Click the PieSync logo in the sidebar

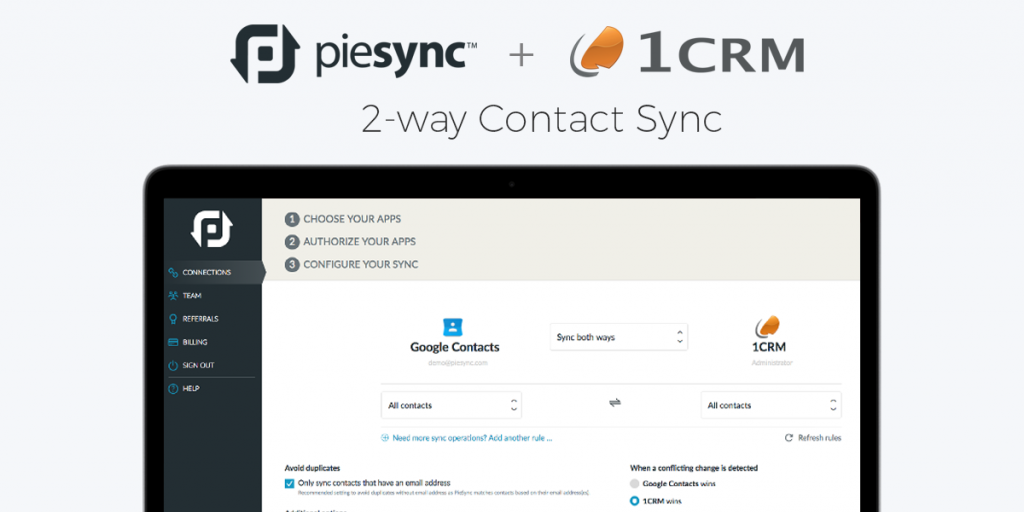coord(212,229)
